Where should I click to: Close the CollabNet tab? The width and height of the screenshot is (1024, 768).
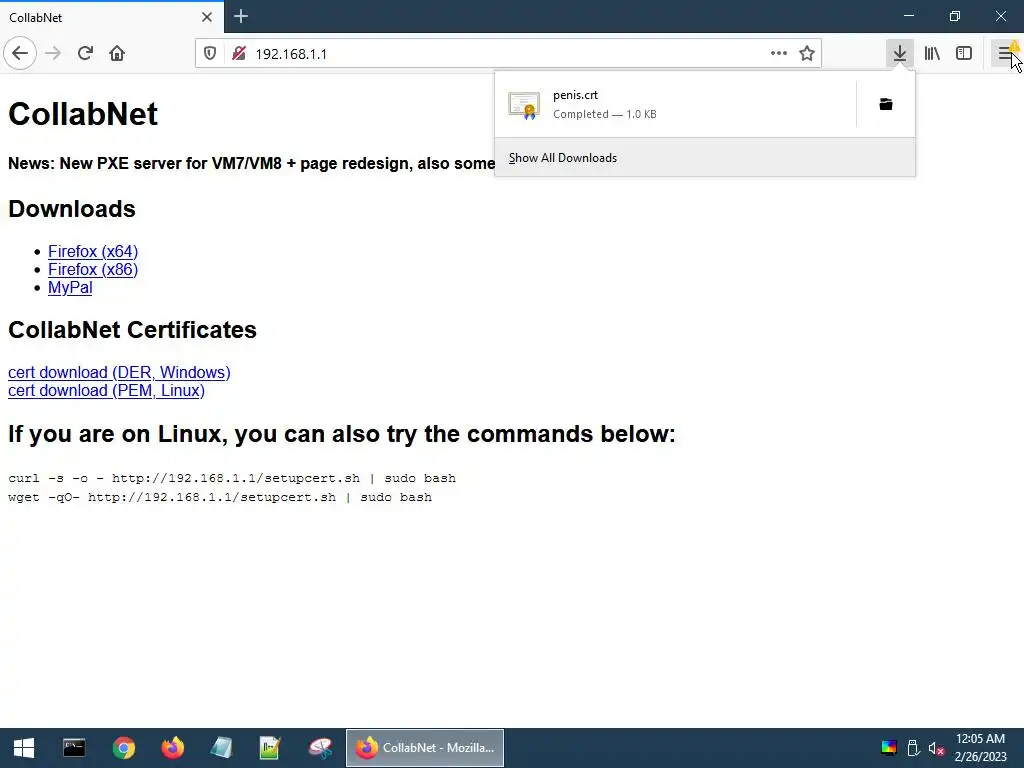206,17
